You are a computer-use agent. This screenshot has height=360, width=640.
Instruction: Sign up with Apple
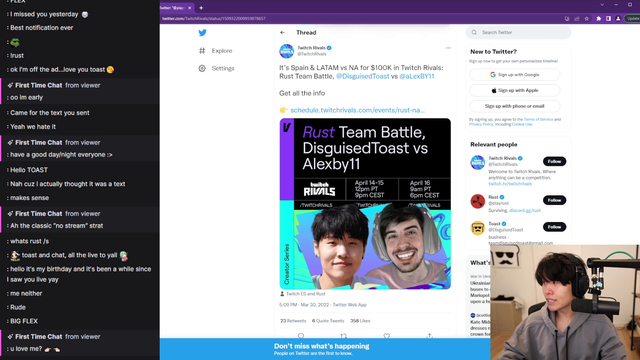click(515, 90)
